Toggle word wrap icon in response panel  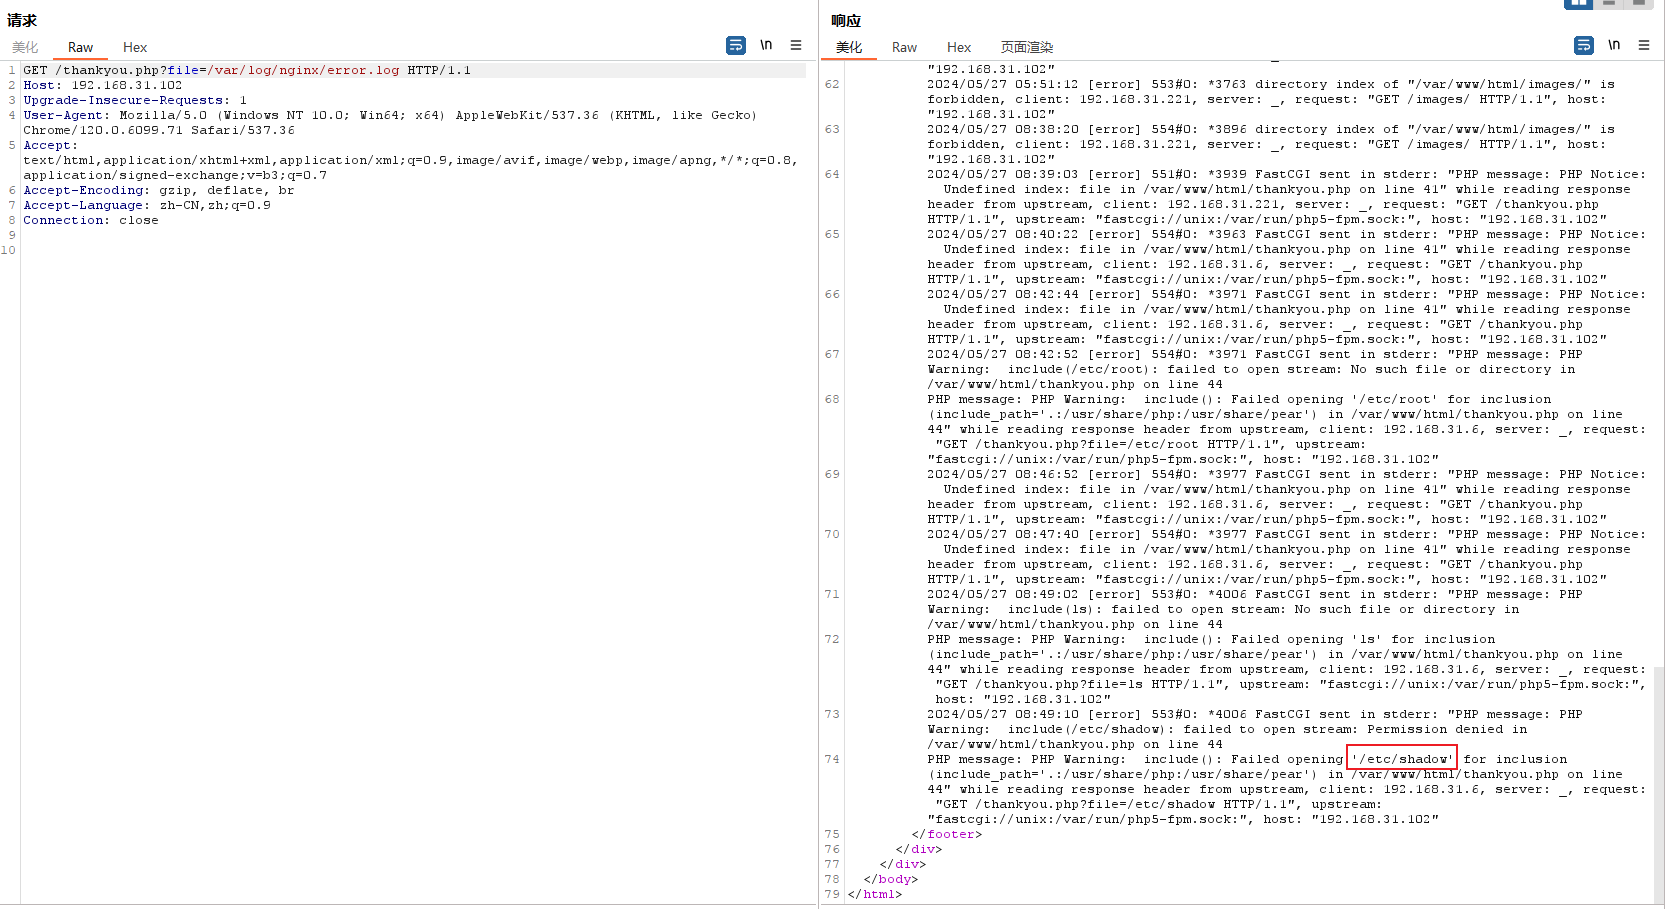pyautogui.click(x=1584, y=45)
